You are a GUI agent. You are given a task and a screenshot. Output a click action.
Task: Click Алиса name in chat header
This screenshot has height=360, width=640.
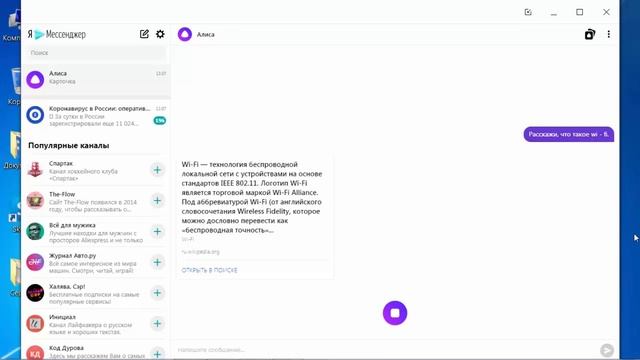206,35
